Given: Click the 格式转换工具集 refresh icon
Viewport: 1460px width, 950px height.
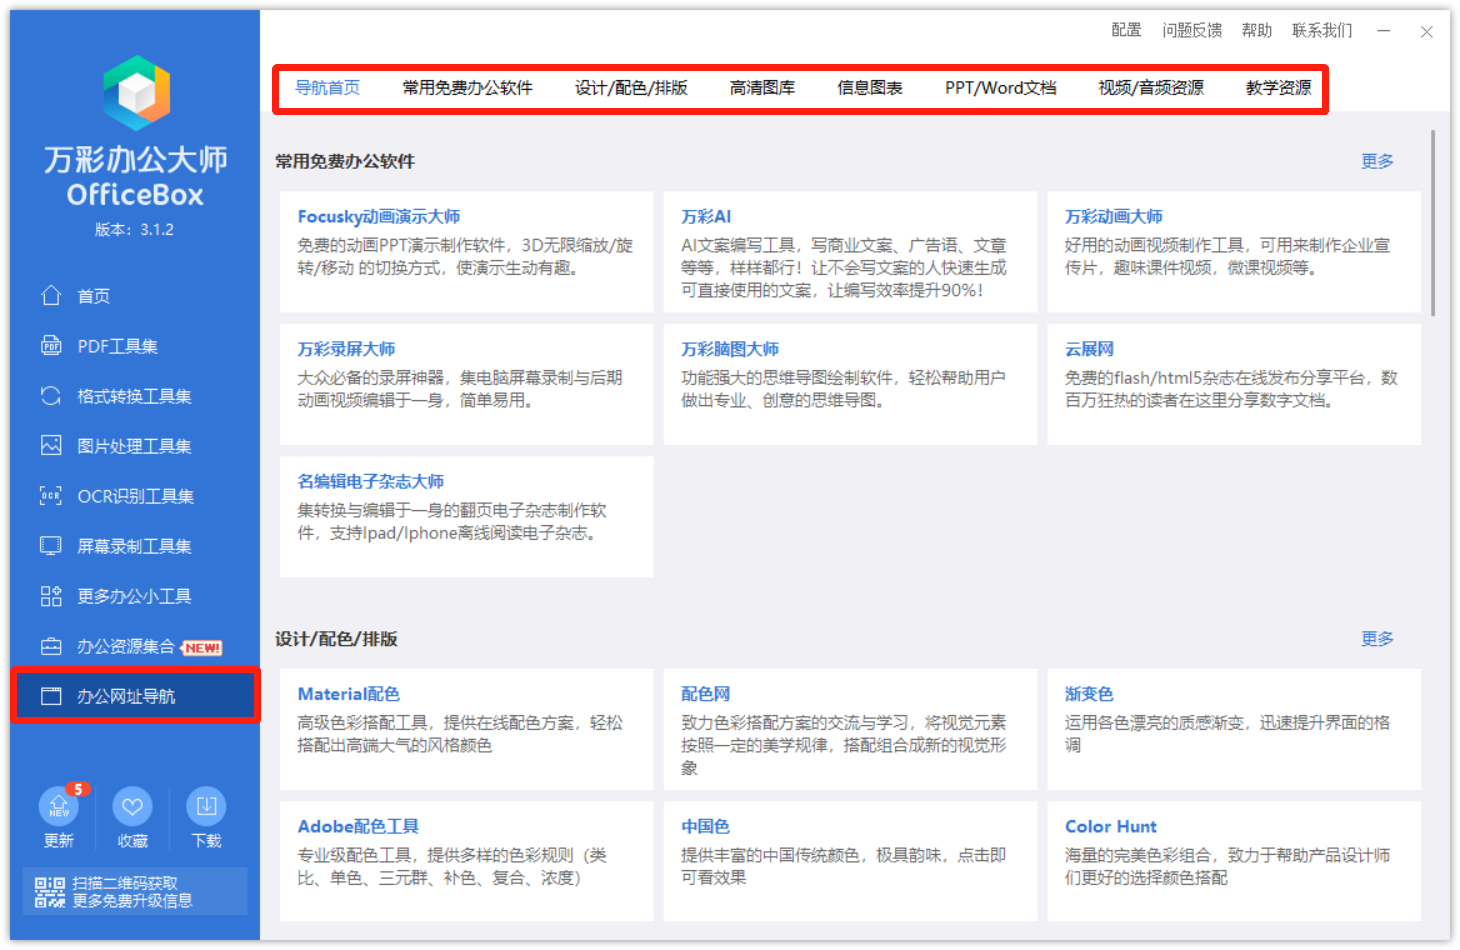Looking at the screenshot, I should pos(51,395).
